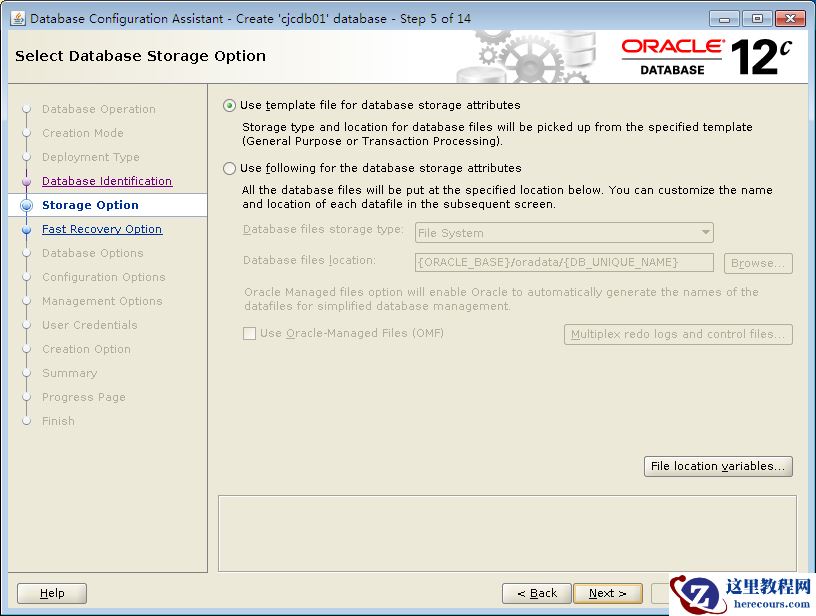This screenshot has height=616, width=816.
Task: Click Database Identification step bullet icon
Action: 27,182
